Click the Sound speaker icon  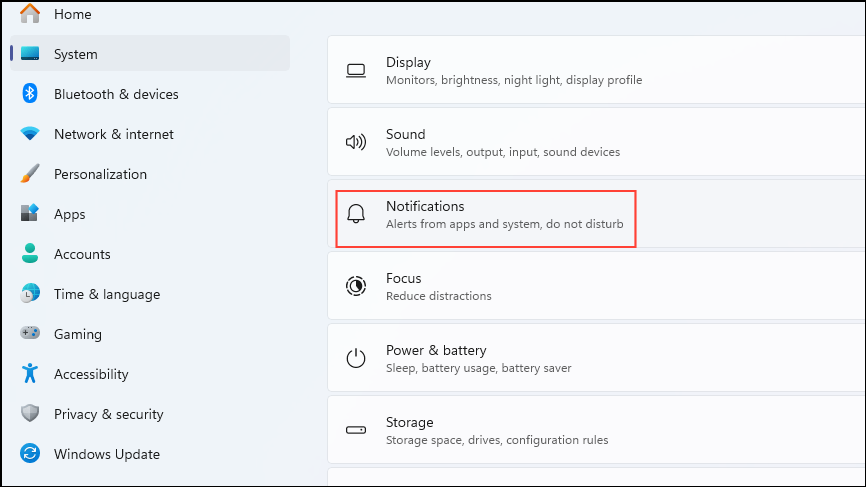tap(356, 142)
